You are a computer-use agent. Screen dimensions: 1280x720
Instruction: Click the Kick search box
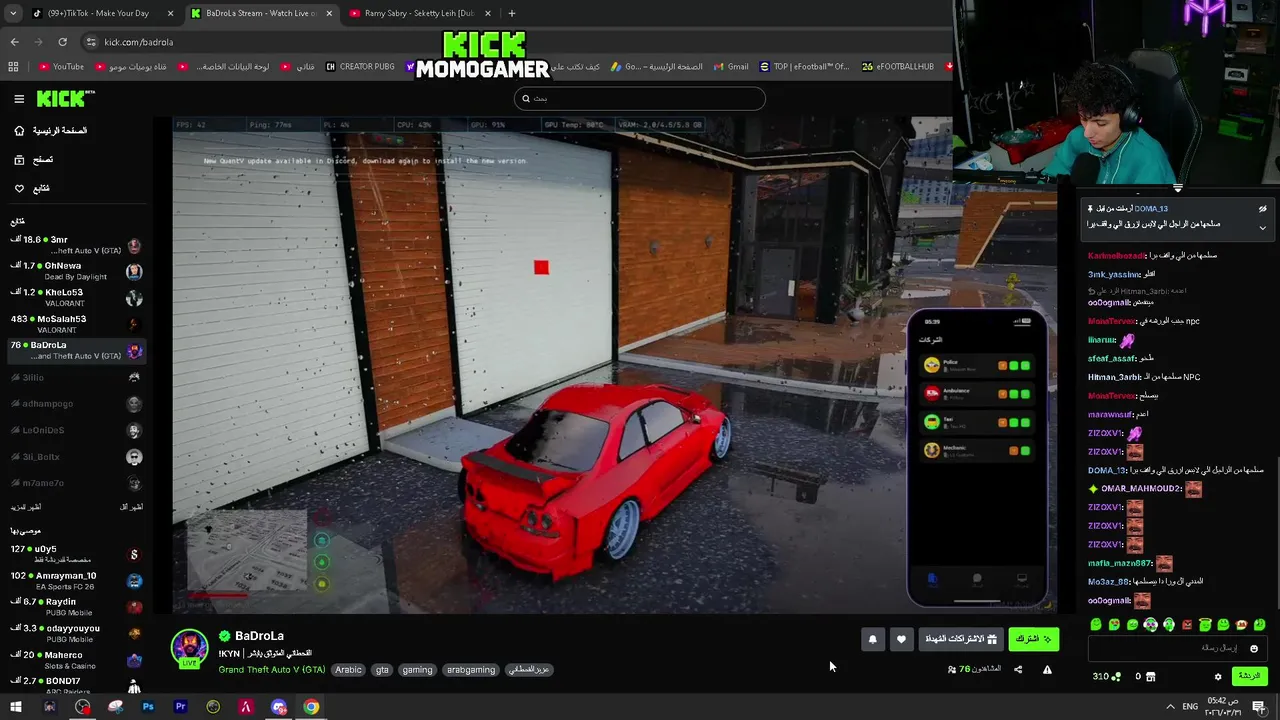tap(640, 98)
